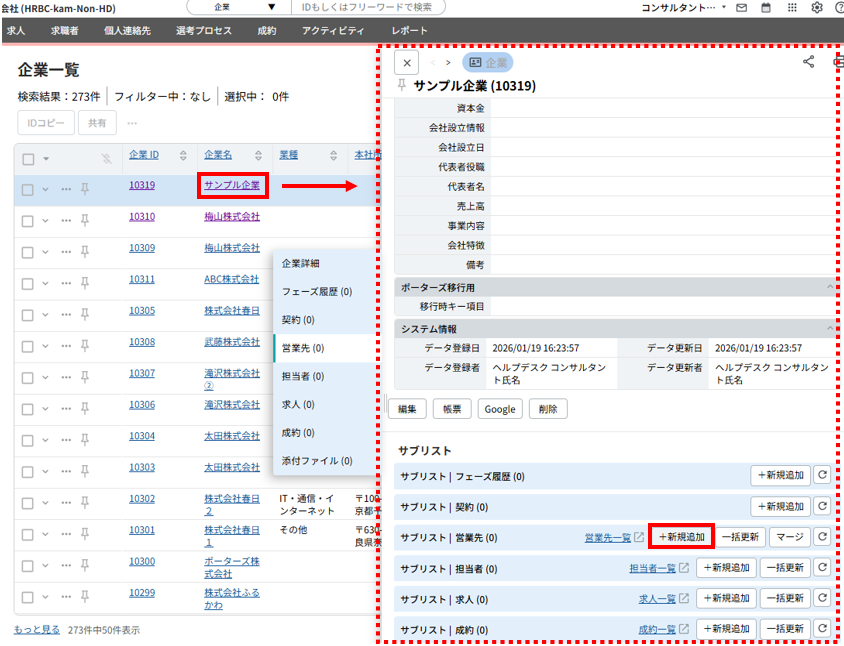Close the サンプル企業 detail panel
The height and width of the screenshot is (646, 844).
click(406, 62)
